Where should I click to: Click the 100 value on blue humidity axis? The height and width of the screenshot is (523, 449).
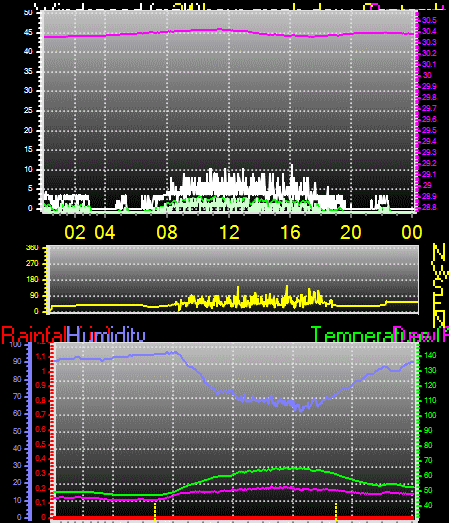click(x=16, y=345)
